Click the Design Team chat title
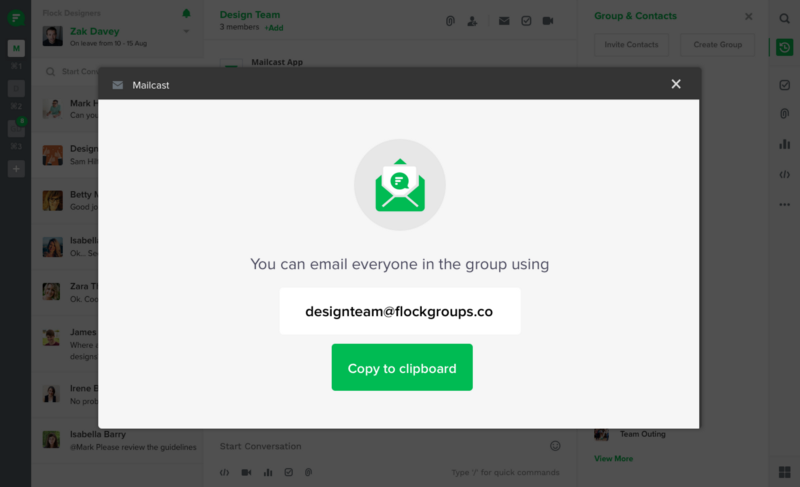The image size is (800, 487). coord(250,15)
